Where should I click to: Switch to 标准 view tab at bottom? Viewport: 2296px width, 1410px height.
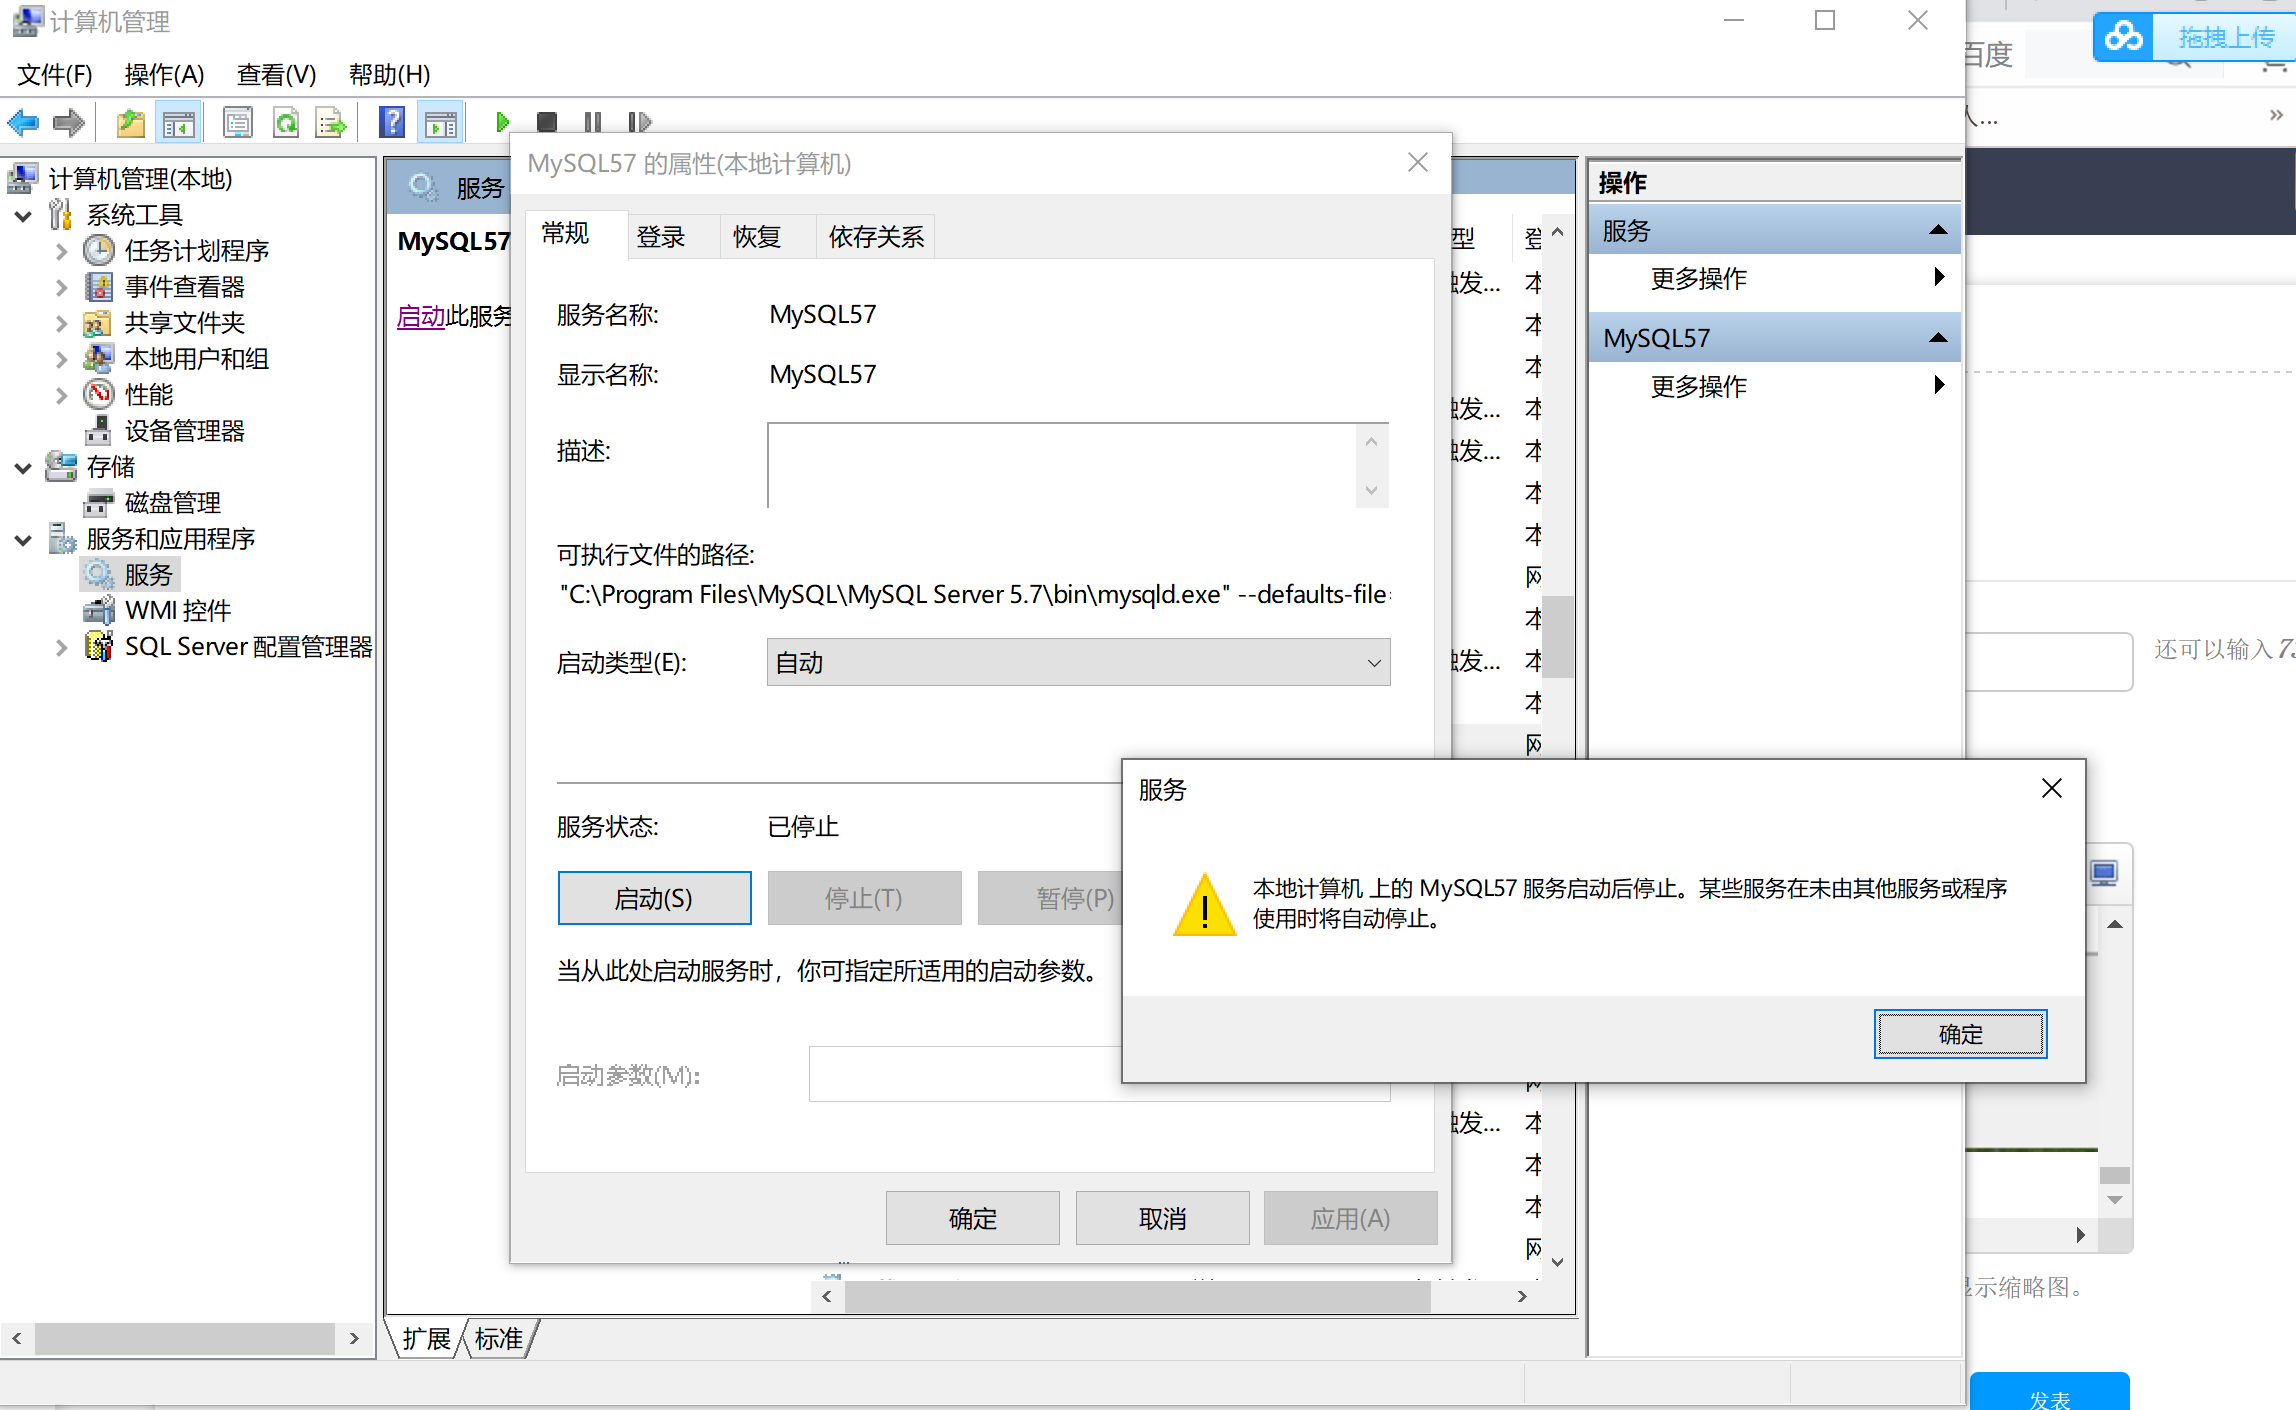[x=498, y=1338]
